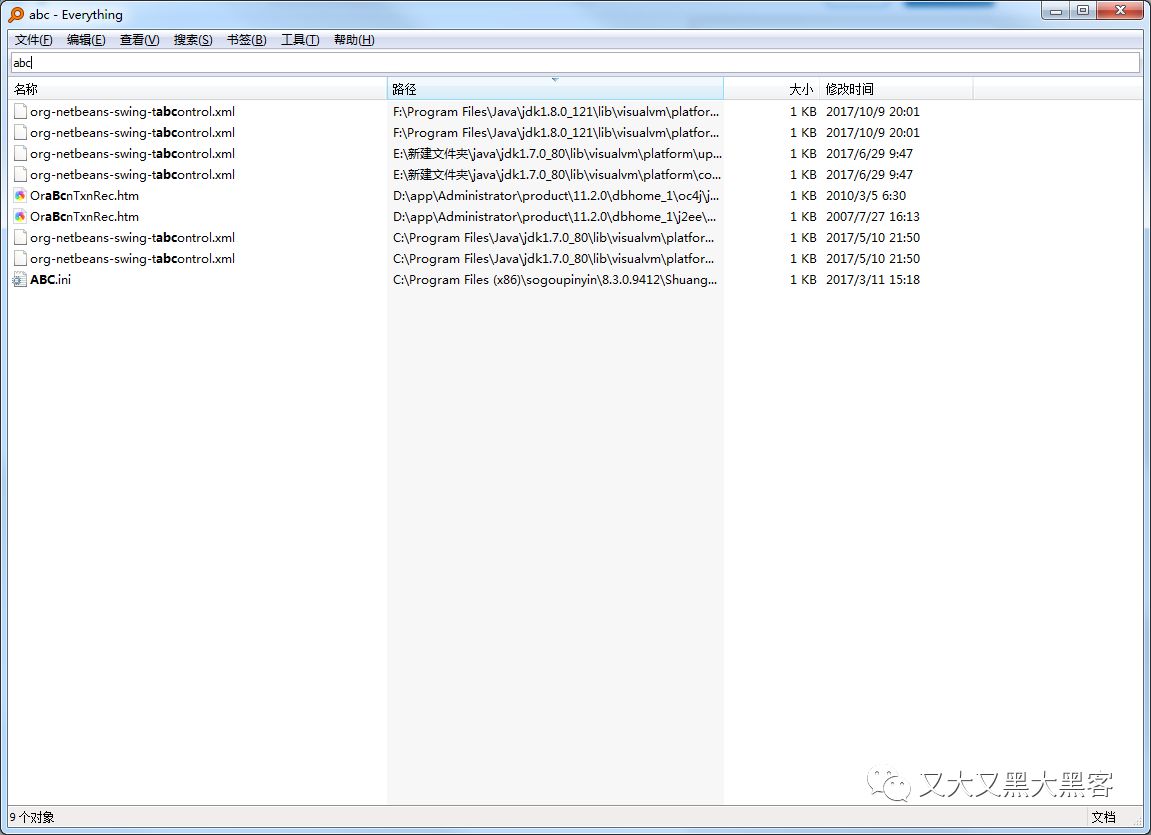The image size is (1151, 835).
Task: Sort results by the 名称 column header
Action: point(198,89)
